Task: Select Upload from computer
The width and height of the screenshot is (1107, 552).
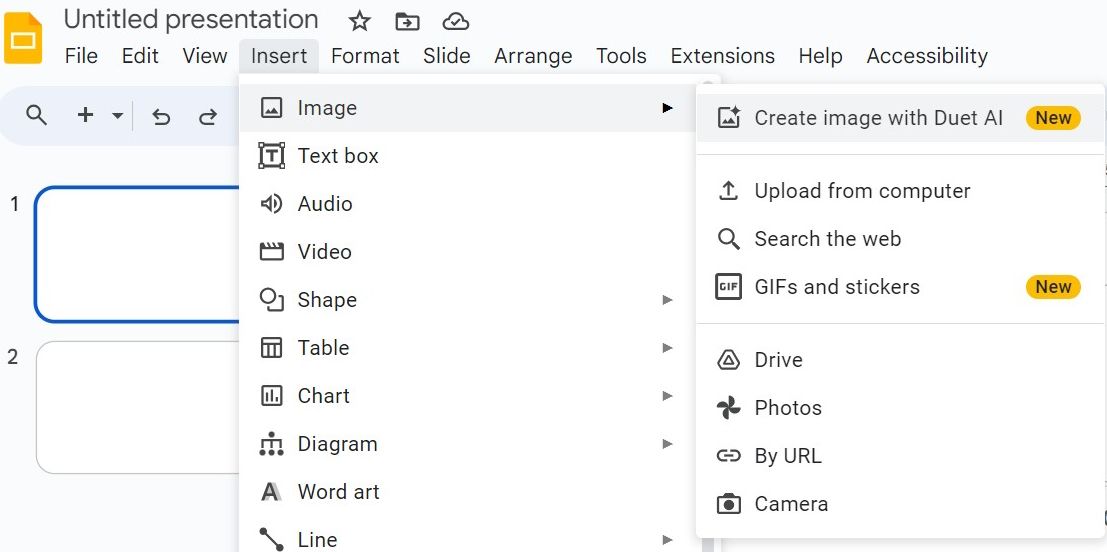Action: point(862,191)
